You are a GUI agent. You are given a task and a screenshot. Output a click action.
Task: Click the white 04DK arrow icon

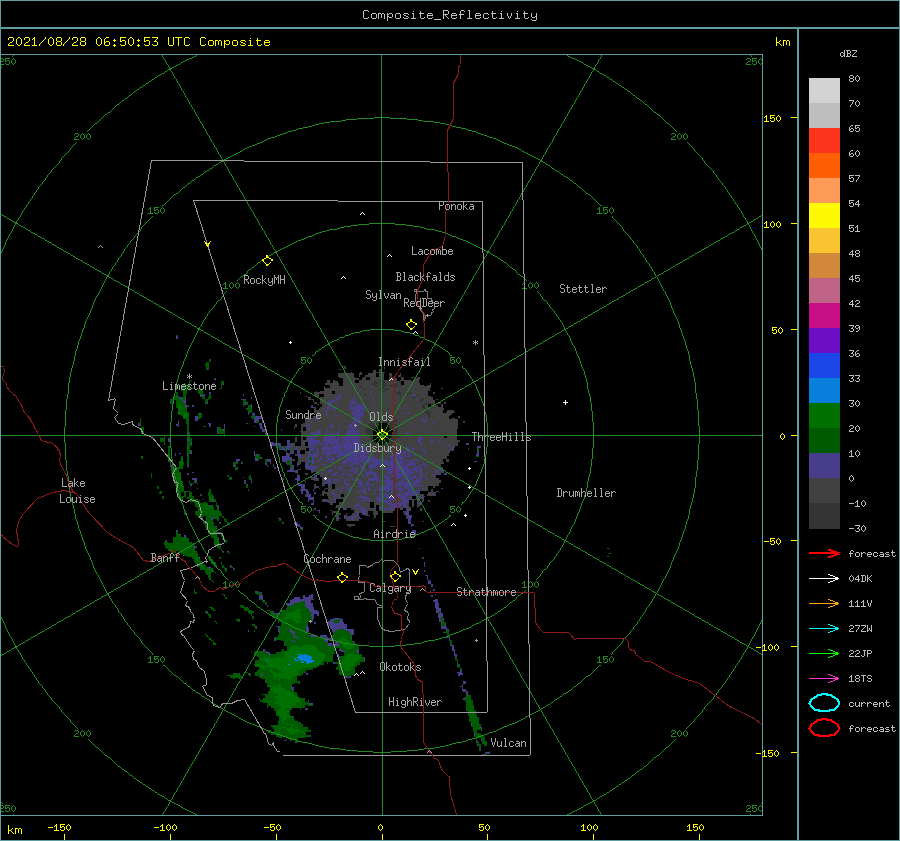coord(824,578)
